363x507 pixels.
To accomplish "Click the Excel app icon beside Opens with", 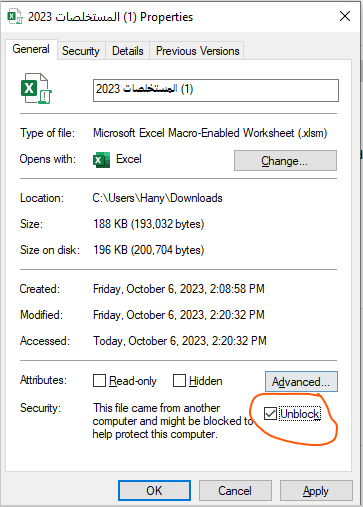I will pos(101,160).
